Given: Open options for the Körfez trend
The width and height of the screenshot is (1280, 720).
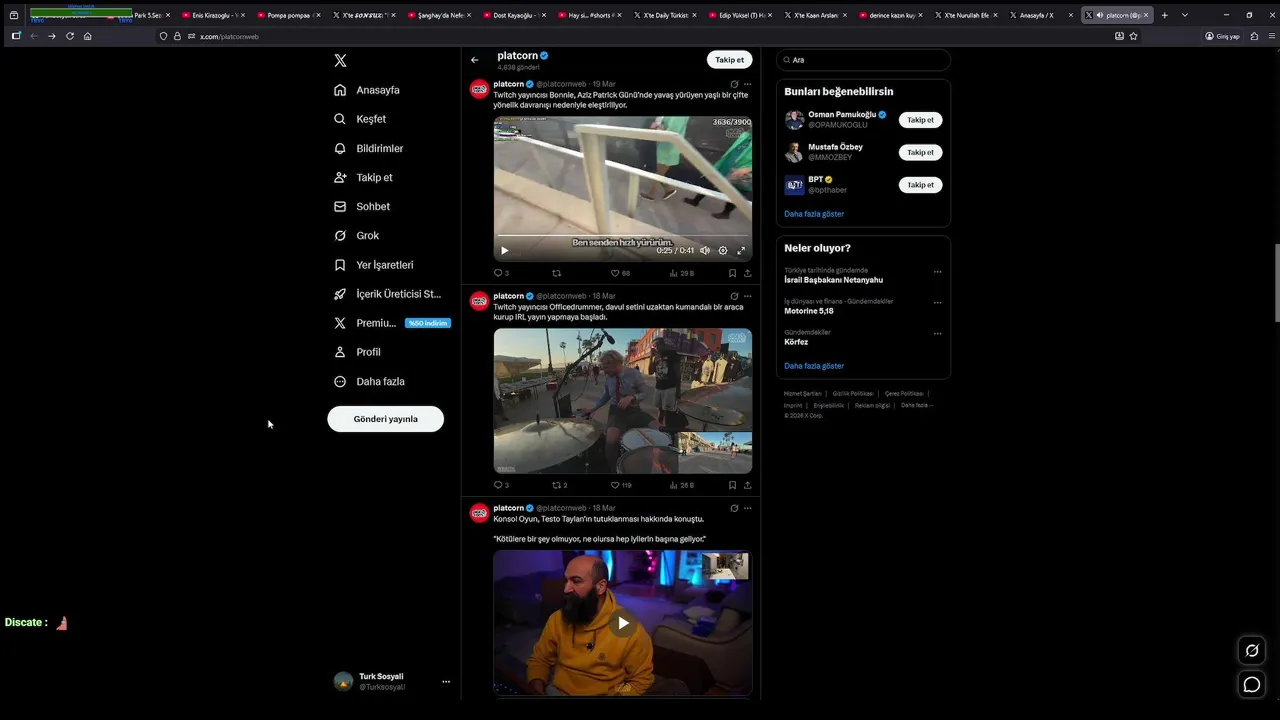Looking at the screenshot, I should point(937,334).
